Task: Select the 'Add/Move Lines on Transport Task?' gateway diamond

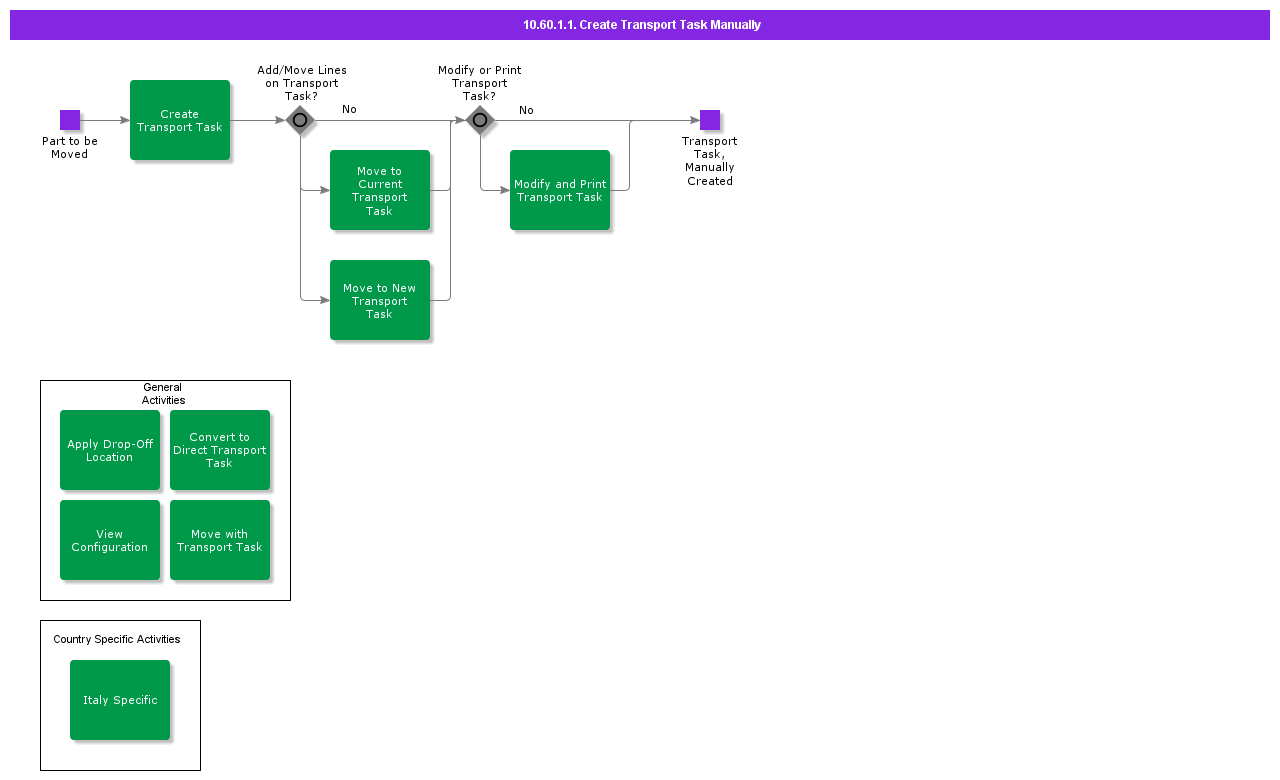Action: point(300,120)
